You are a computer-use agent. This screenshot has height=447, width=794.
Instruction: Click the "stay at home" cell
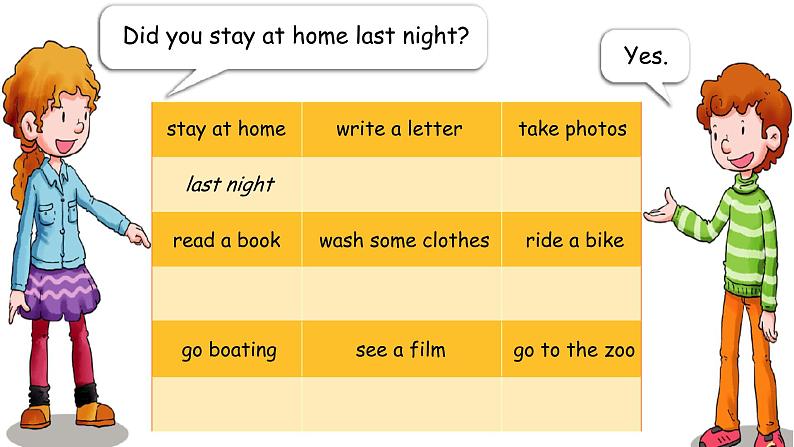(226, 129)
